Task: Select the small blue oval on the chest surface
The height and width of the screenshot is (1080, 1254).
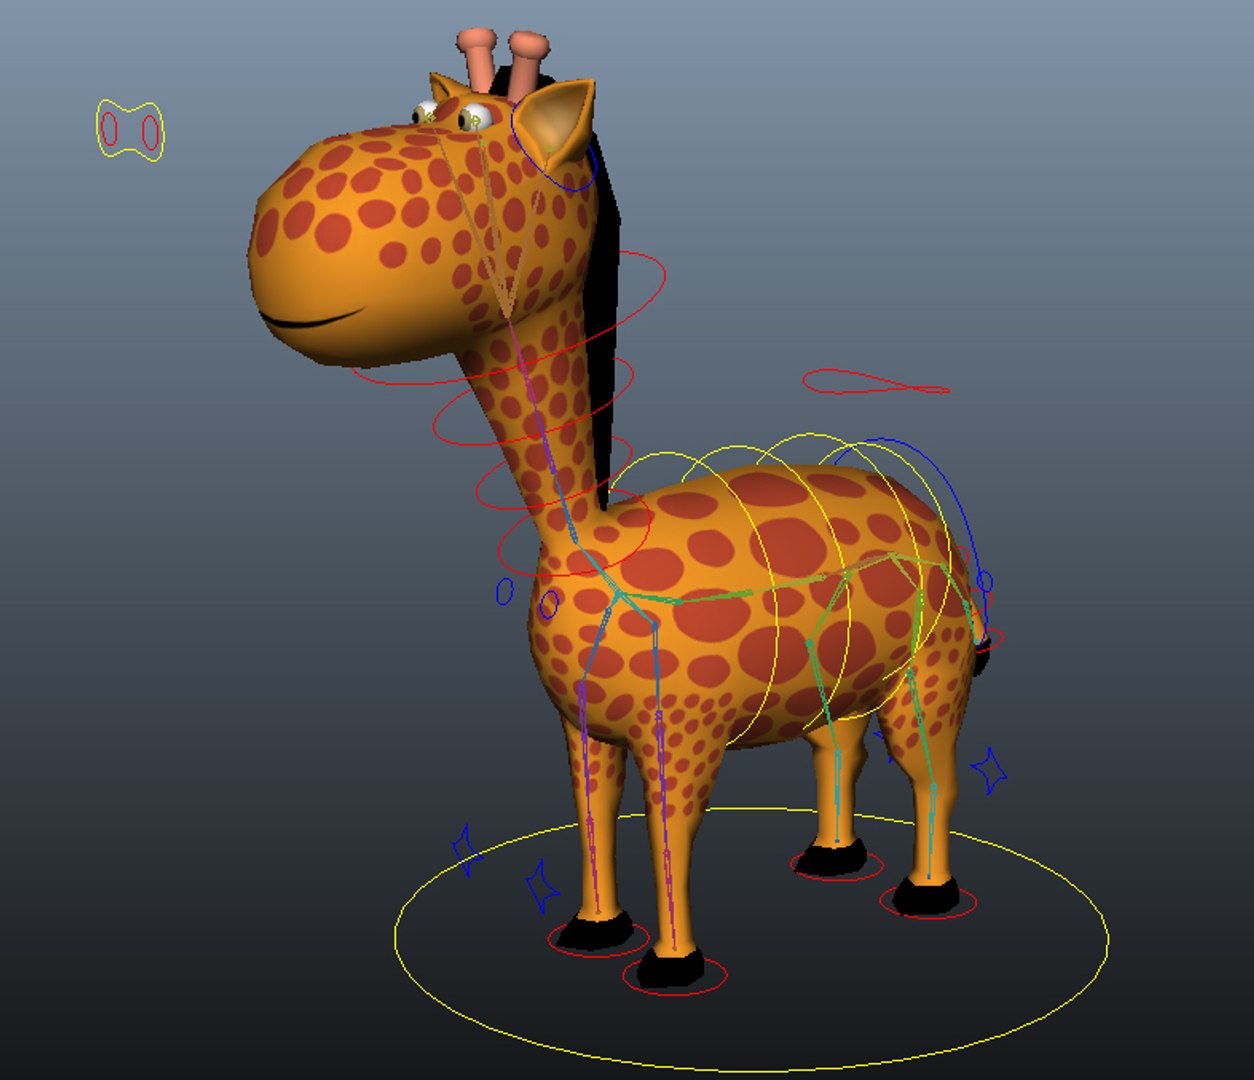Action: point(549,604)
